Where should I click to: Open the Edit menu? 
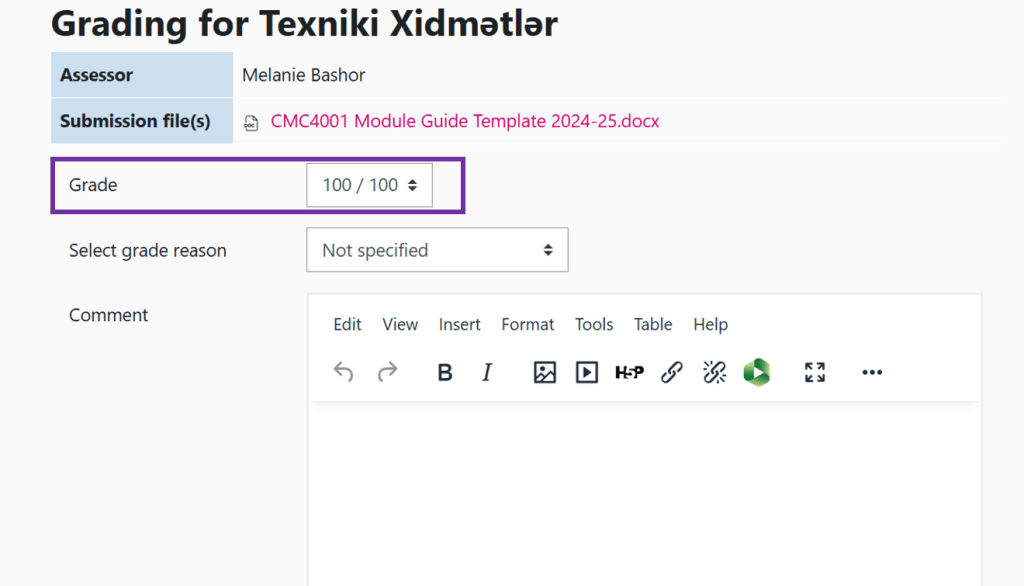point(347,324)
